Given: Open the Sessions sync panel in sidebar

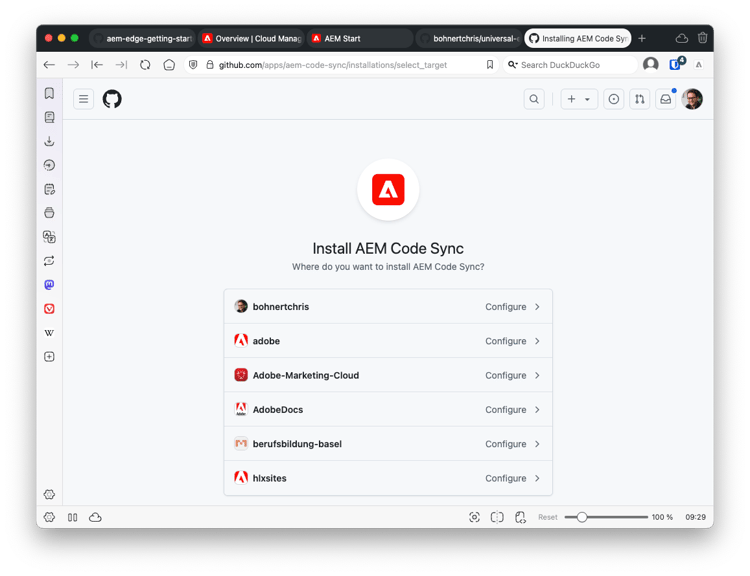Looking at the screenshot, I should point(49,261).
